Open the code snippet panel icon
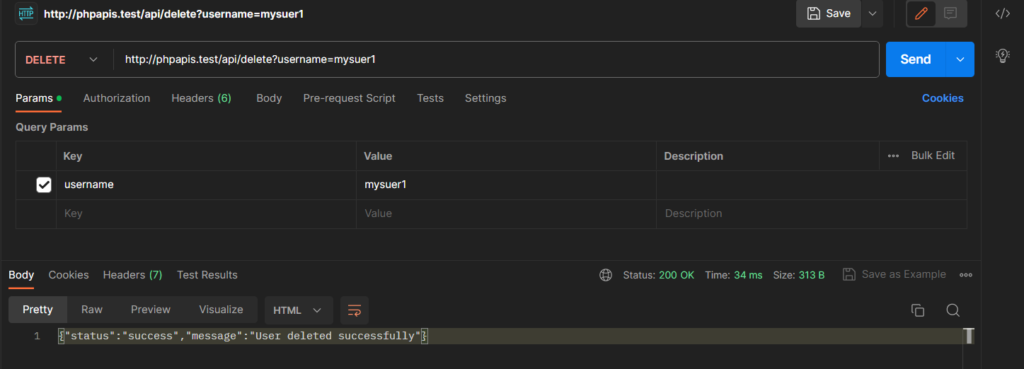Screen dimensions: 1024x369 [1002, 14]
